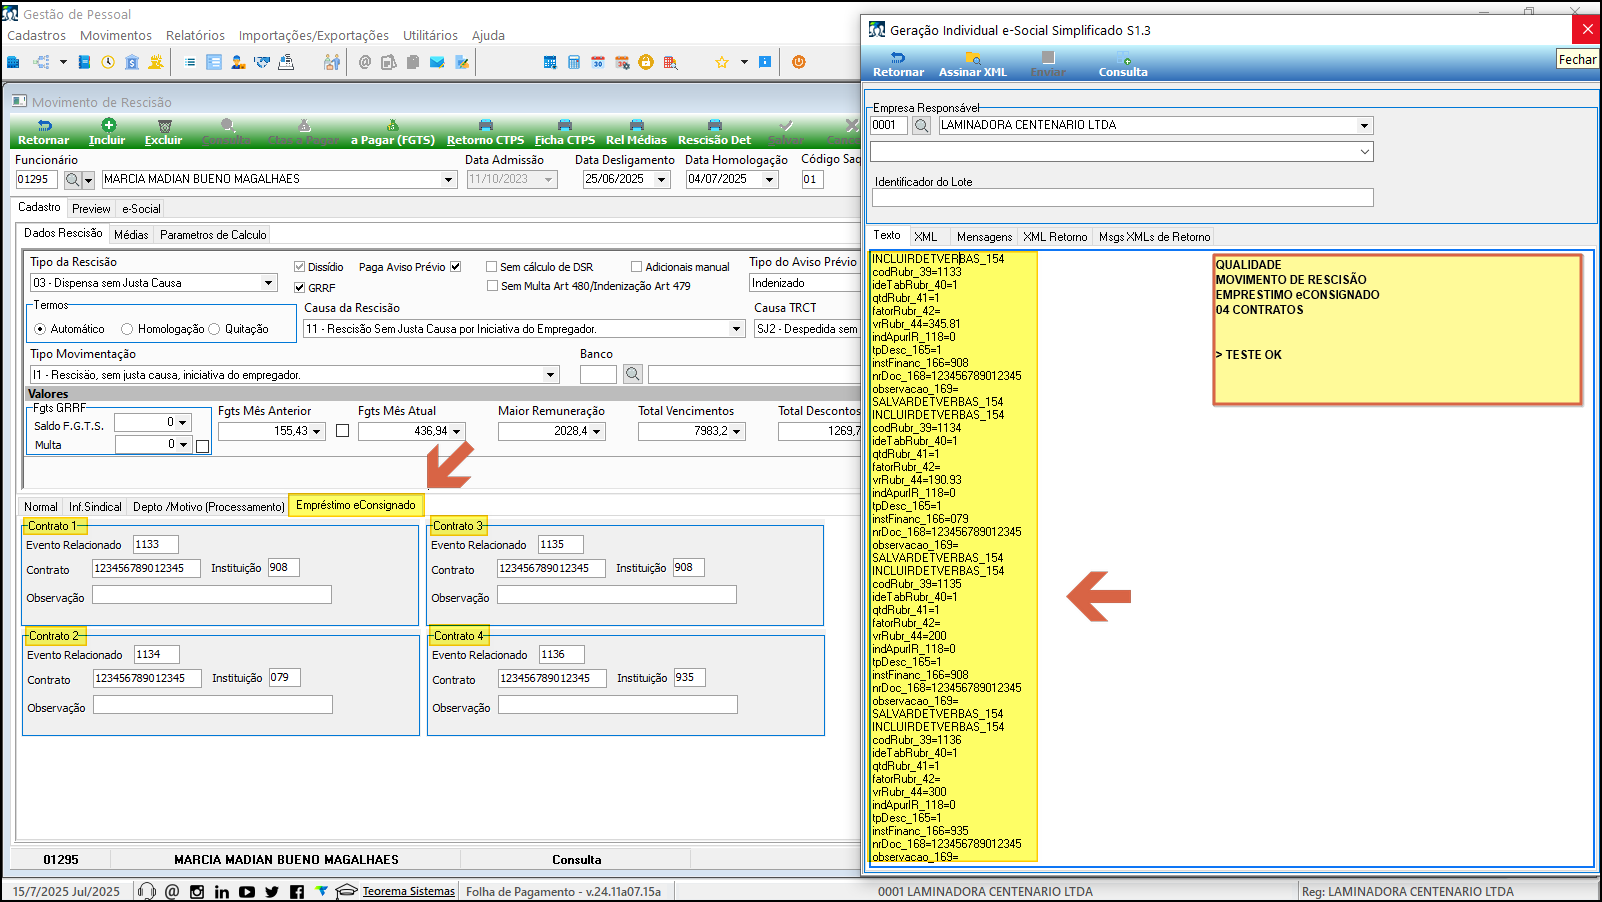1602x902 pixels.
Task: Select the Empréstimo eConsignado tab
Action: click(x=356, y=505)
